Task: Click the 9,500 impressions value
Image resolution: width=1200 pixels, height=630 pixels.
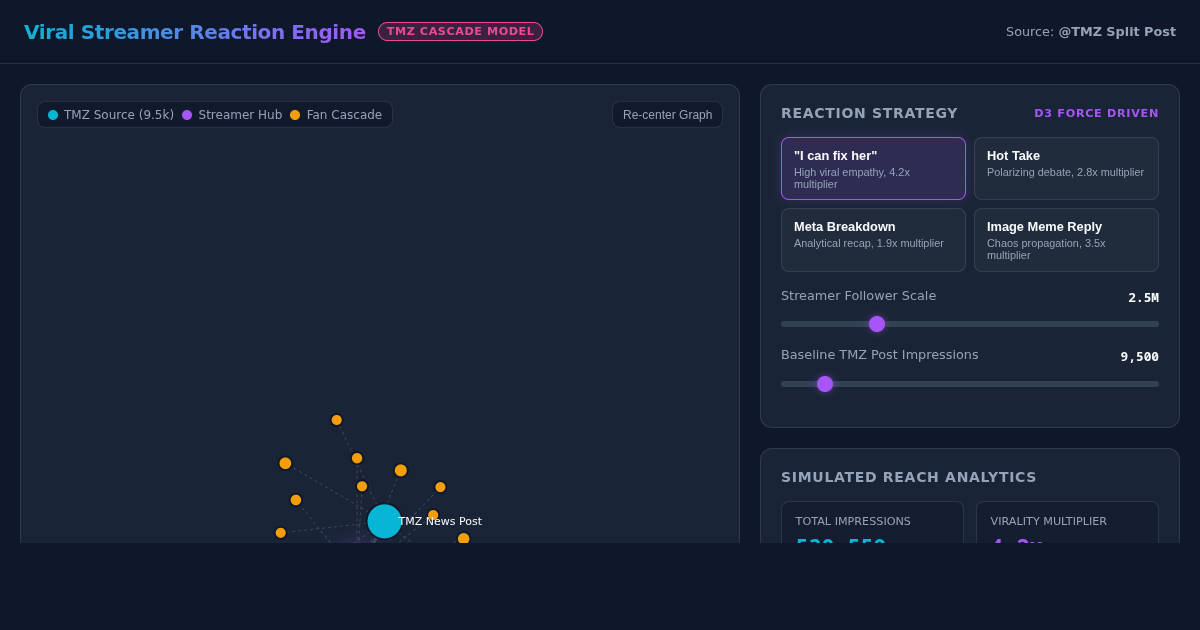Action: pos(1139,357)
